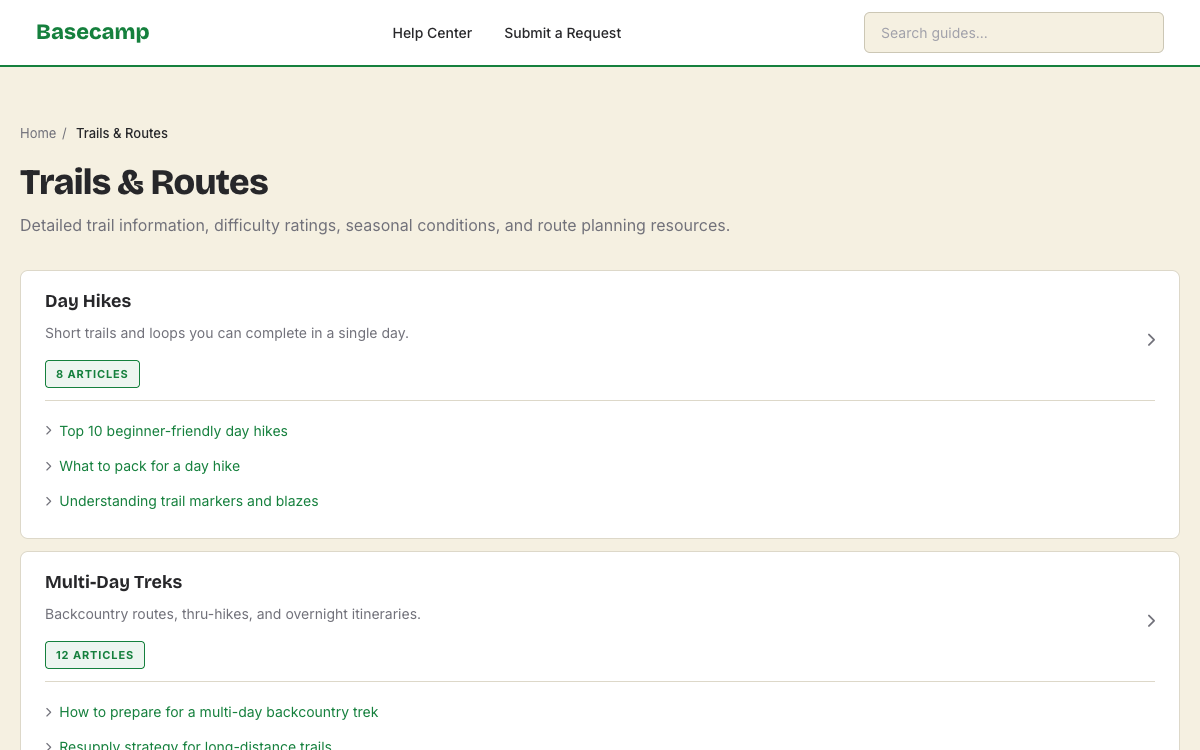Click the Trails & Routes page heading

pyautogui.click(x=144, y=182)
